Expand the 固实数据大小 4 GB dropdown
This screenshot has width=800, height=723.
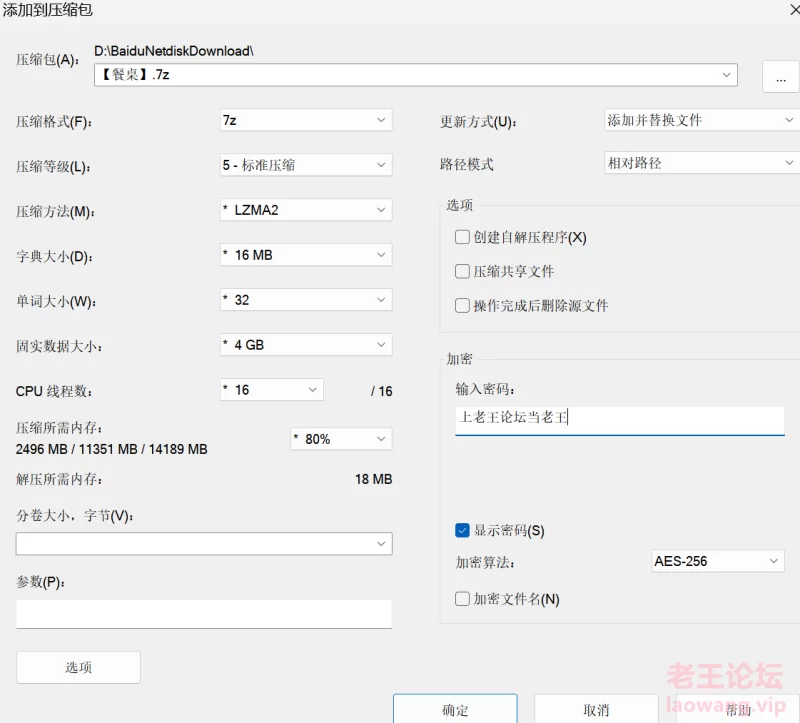306,345
